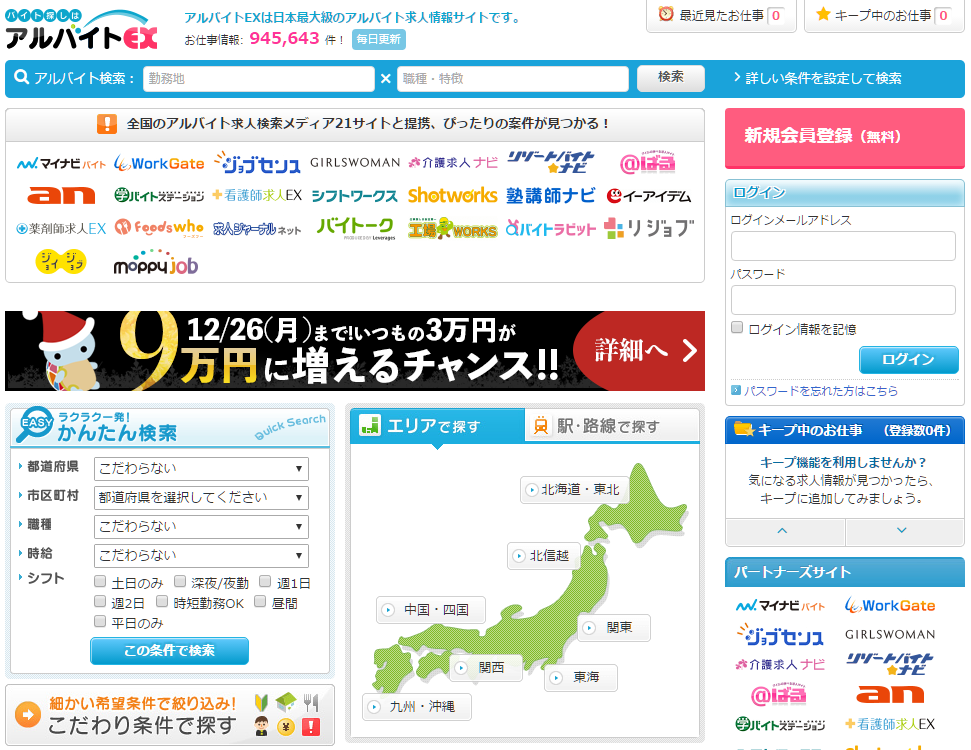Open the イーアイデム partner logo
The image size is (971, 750).
[648, 196]
